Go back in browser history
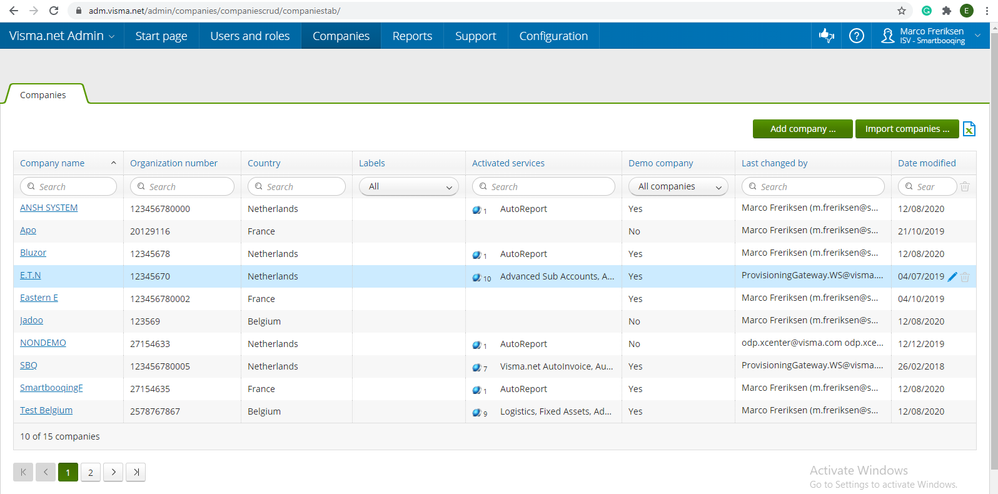998x494 pixels. [14, 11]
